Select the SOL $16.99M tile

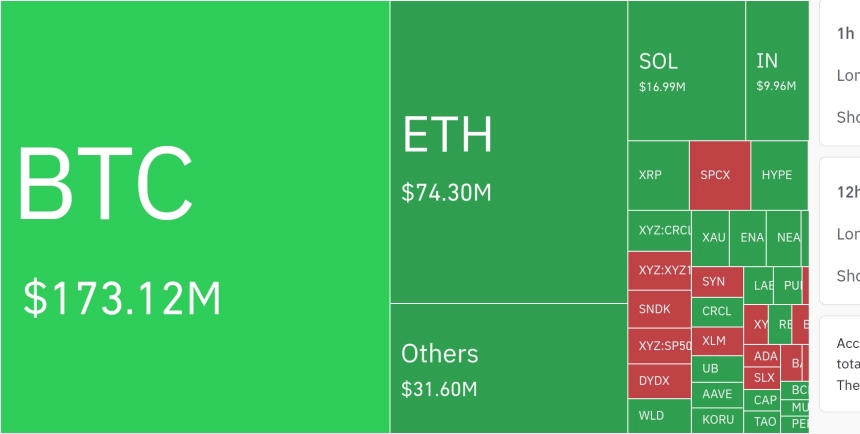(x=687, y=70)
